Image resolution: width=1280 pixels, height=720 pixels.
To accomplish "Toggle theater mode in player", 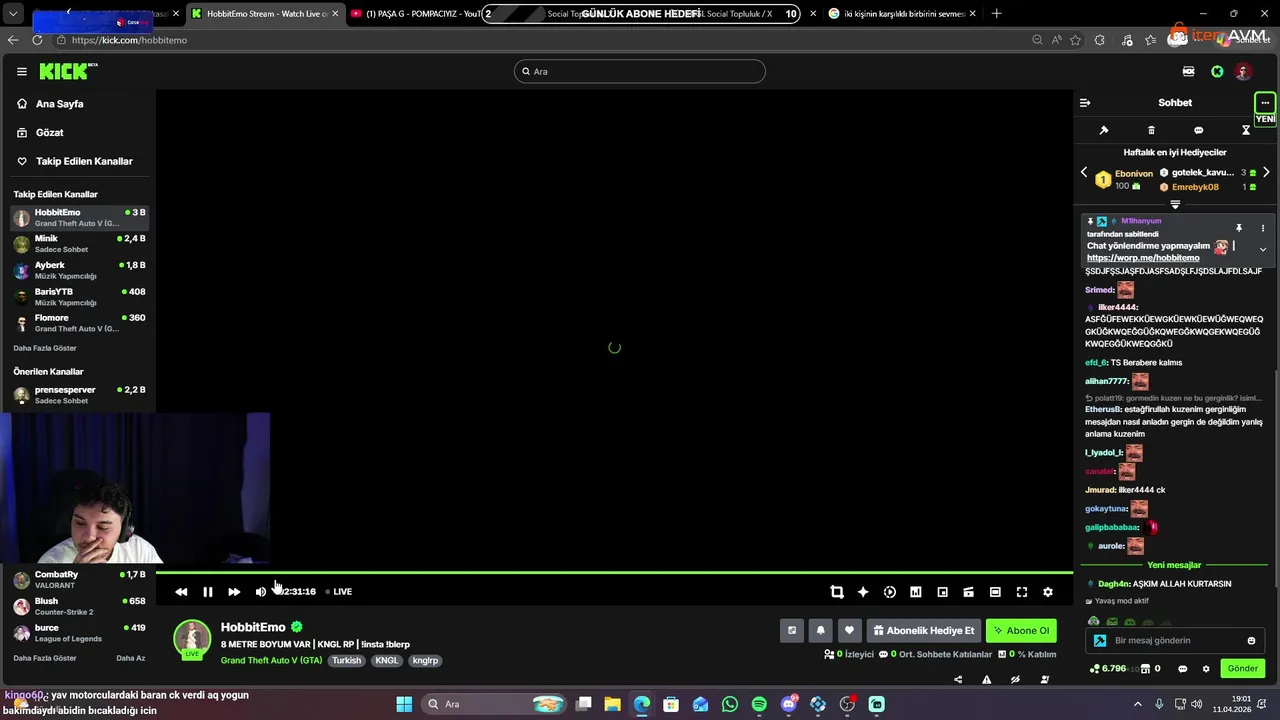I will pos(995,592).
